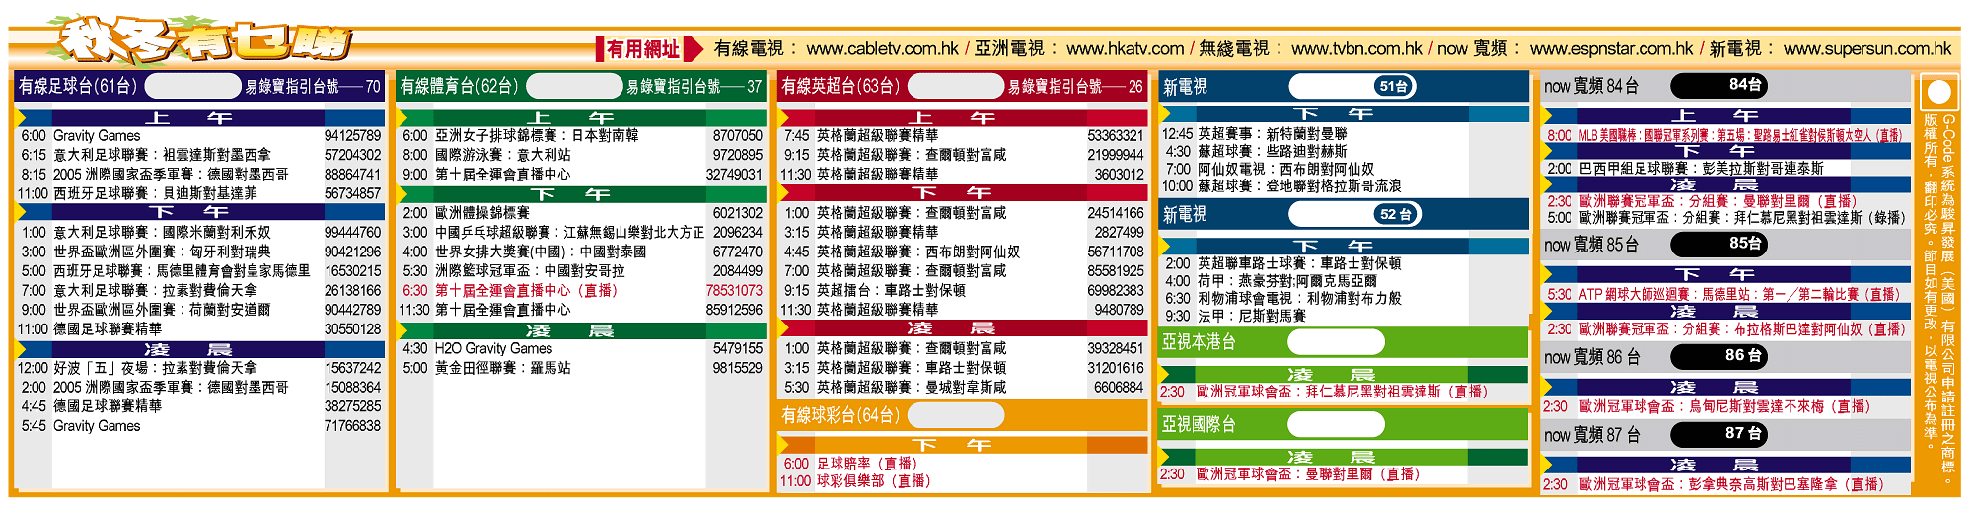Select 意大利足球聯賽：祖雲達斯對墨西拿 row
Viewport: 1973px width, 505px height.
200,155
